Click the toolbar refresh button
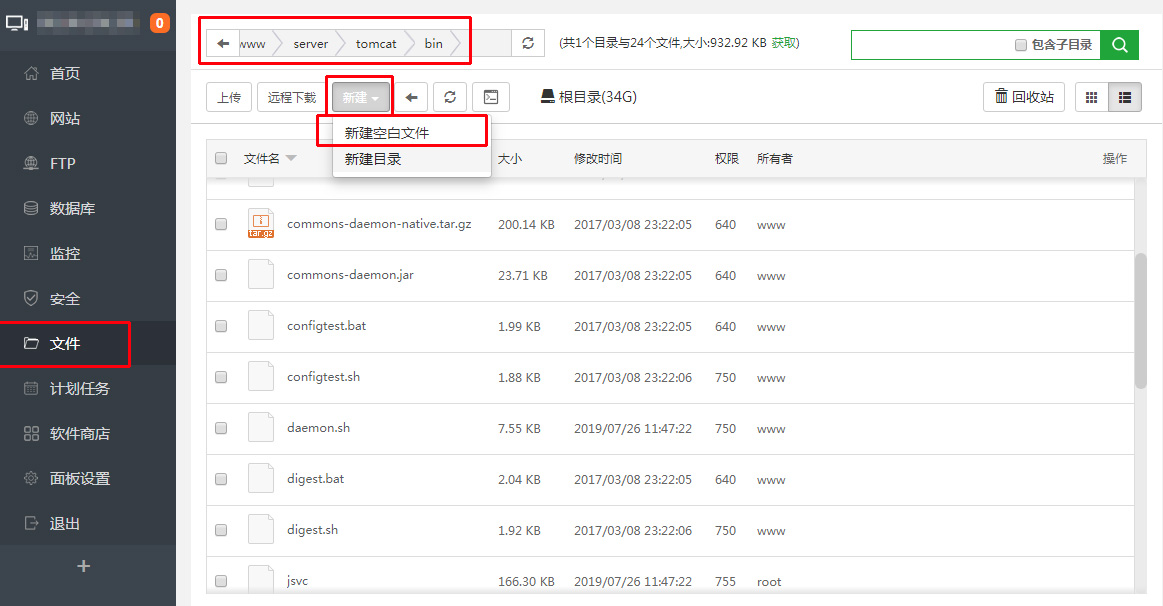The width and height of the screenshot is (1163, 606). [450, 97]
